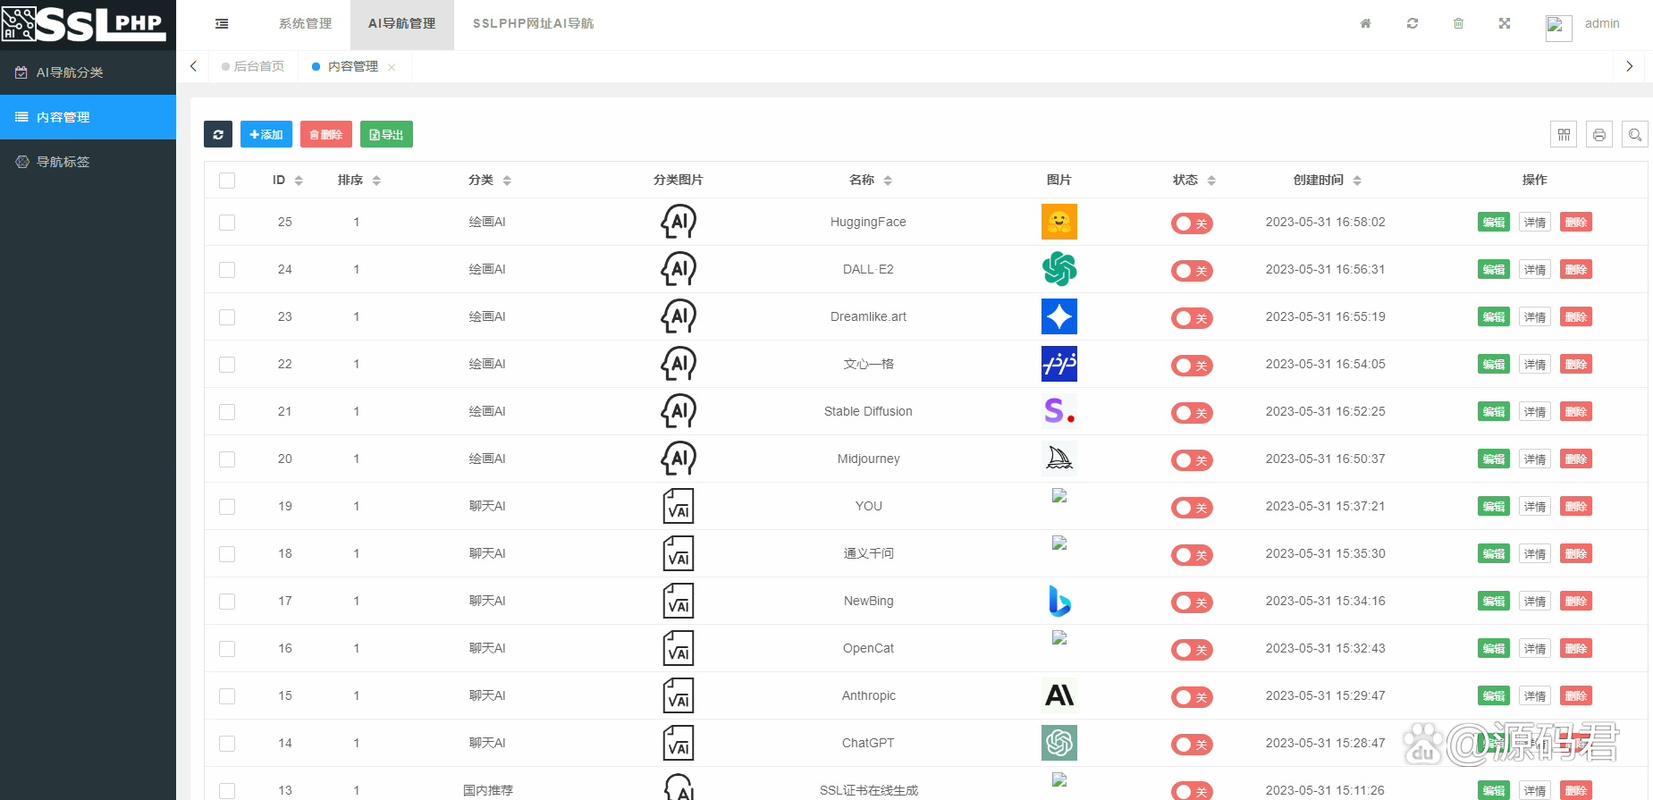Click 编辑 for the 通义千问 row
This screenshot has width=1653, height=800.
pyautogui.click(x=1493, y=554)
